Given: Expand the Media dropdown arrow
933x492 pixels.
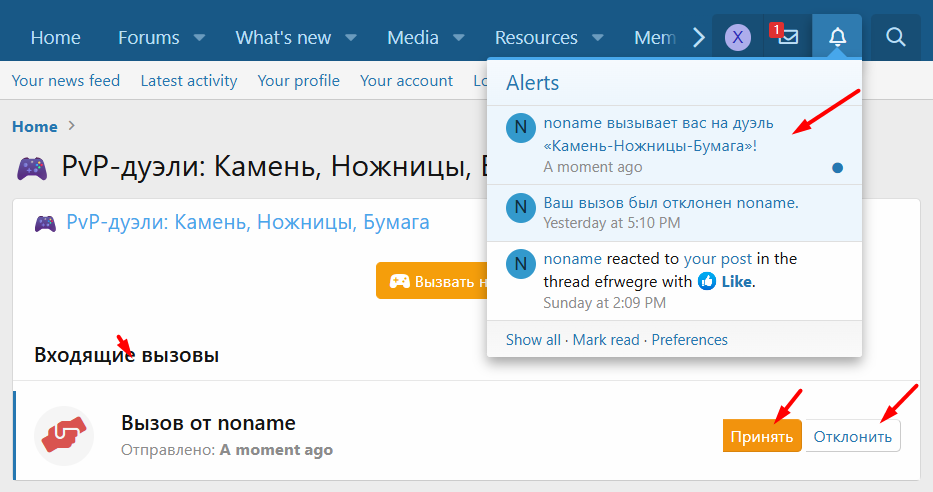Looking at the screenshot, I should pos(459,38).
